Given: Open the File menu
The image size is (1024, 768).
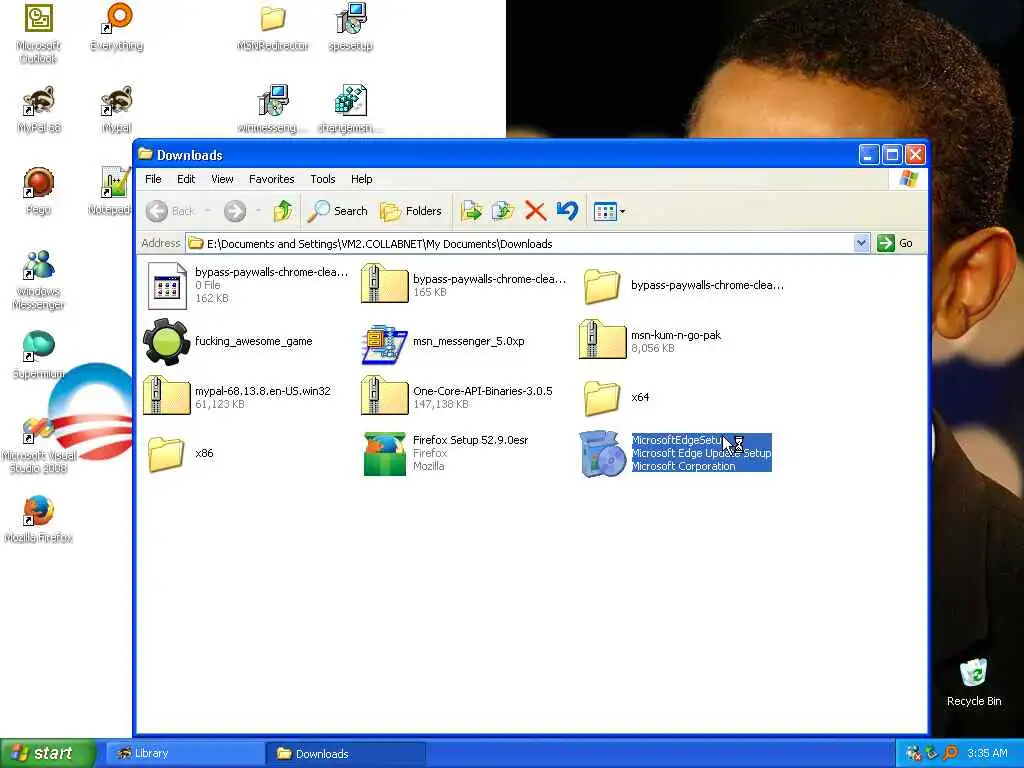Looking at the screenshot, I should [x=153, y=179].
